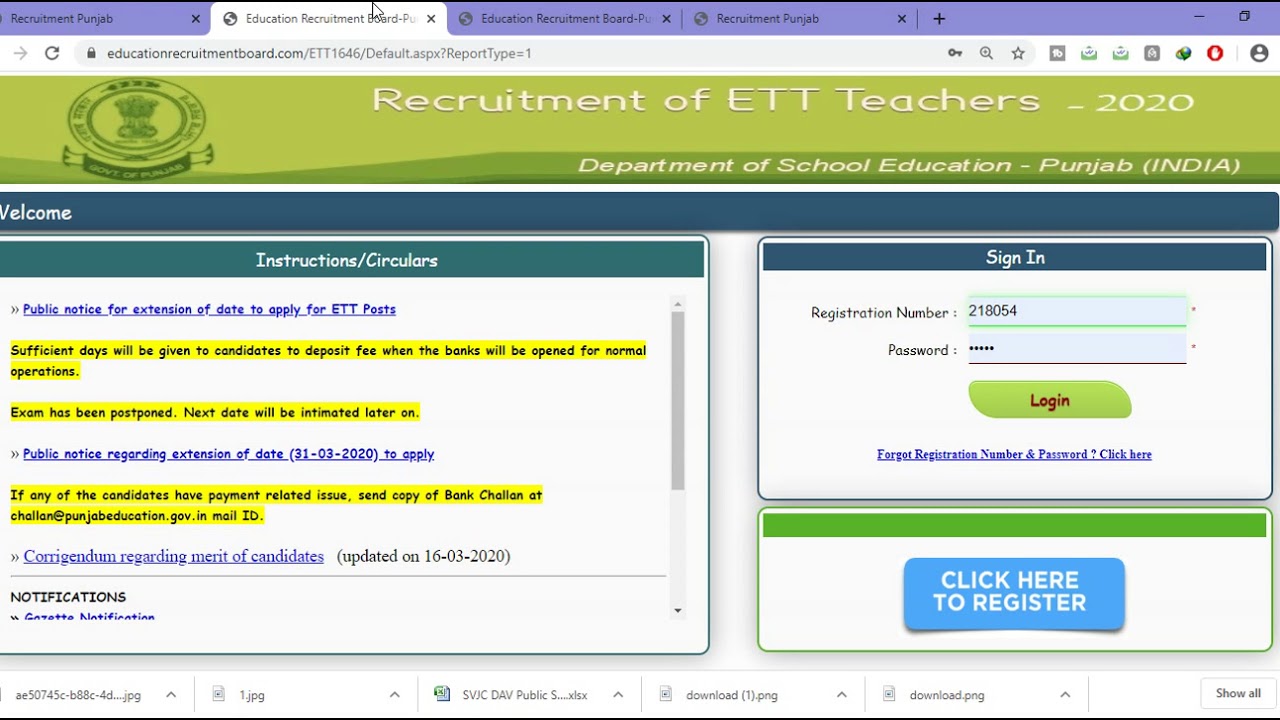Click the 'Exam has been postponed' notice text
The image size is (1280, 720).
(215, 412)
